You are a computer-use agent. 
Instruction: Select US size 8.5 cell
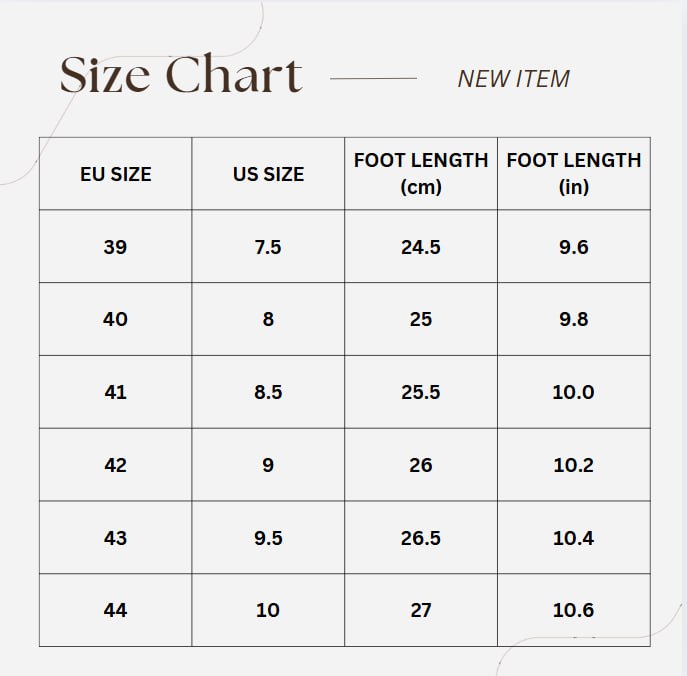(x=268, y=392)
